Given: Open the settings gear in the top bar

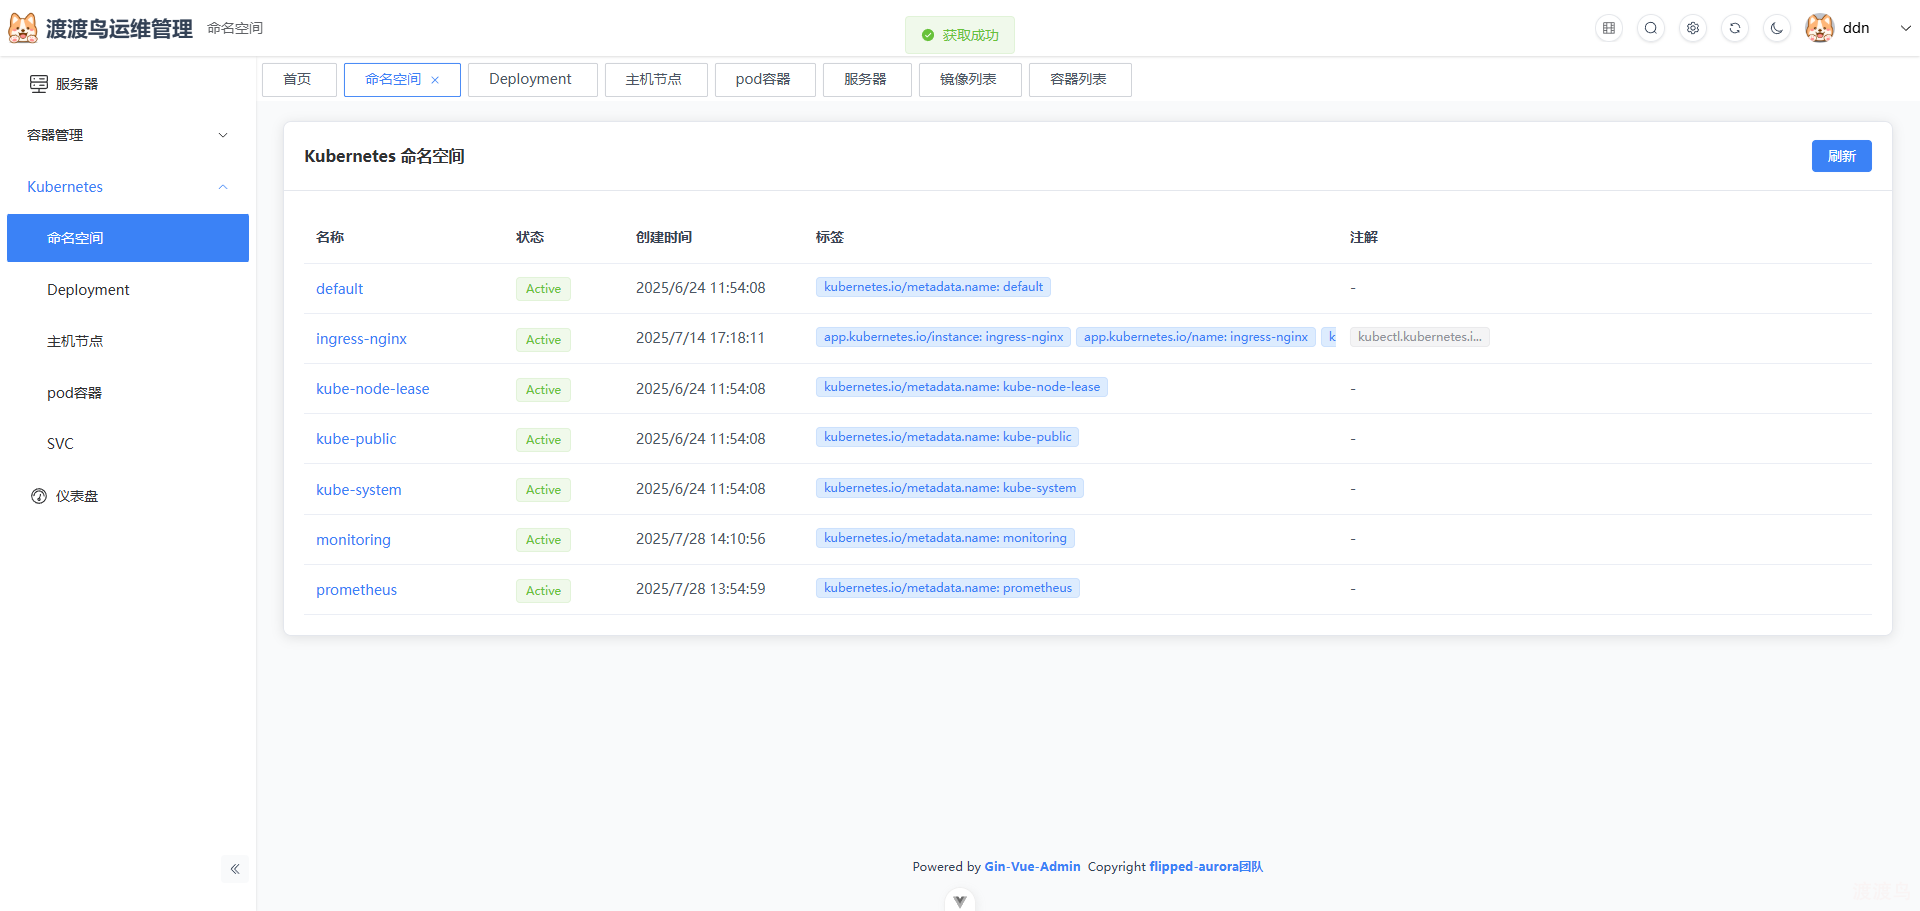Looking at the screenshot, I should [x=1692, y=28].
